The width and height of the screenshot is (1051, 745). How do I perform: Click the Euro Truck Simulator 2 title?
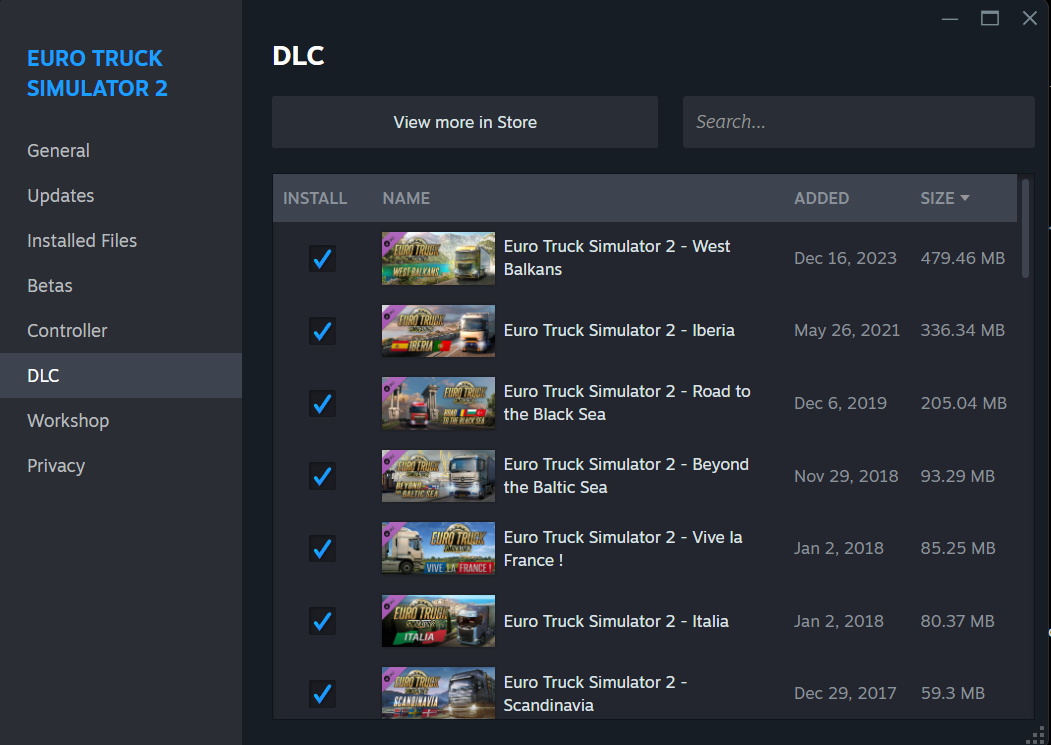click(x=97, y=73)
